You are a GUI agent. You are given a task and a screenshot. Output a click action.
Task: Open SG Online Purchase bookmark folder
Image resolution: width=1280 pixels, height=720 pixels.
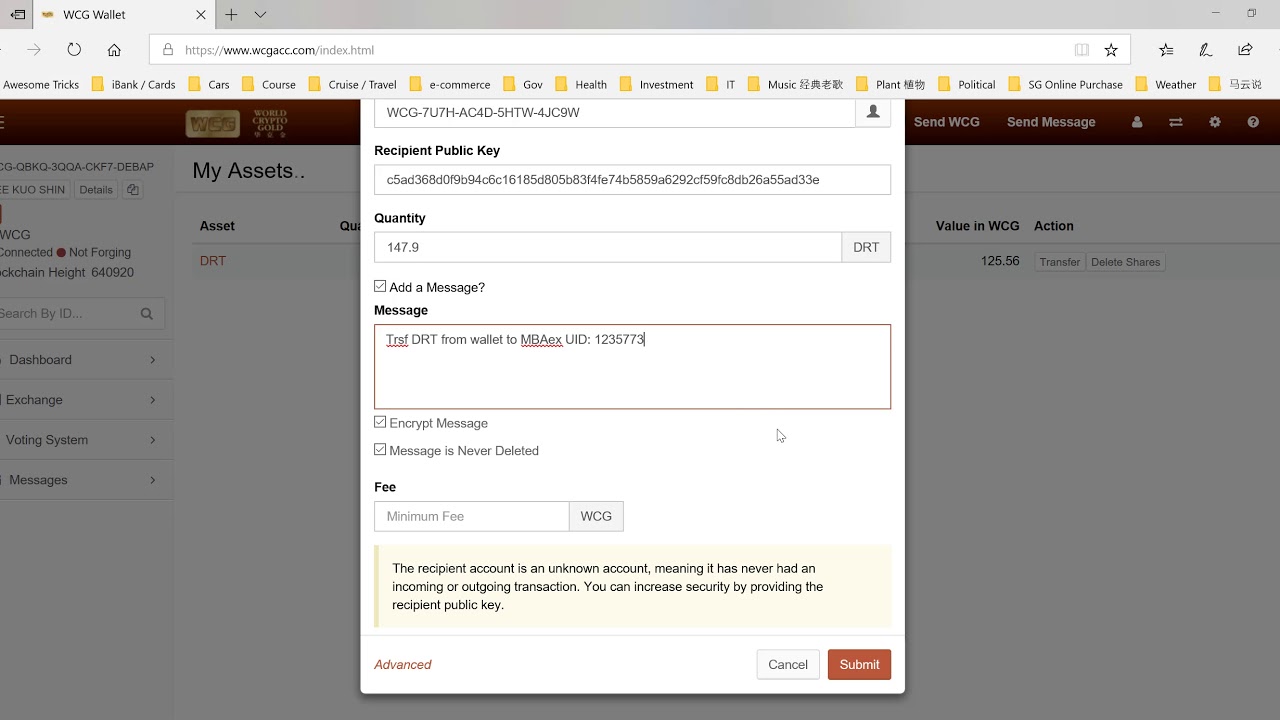1065,85
